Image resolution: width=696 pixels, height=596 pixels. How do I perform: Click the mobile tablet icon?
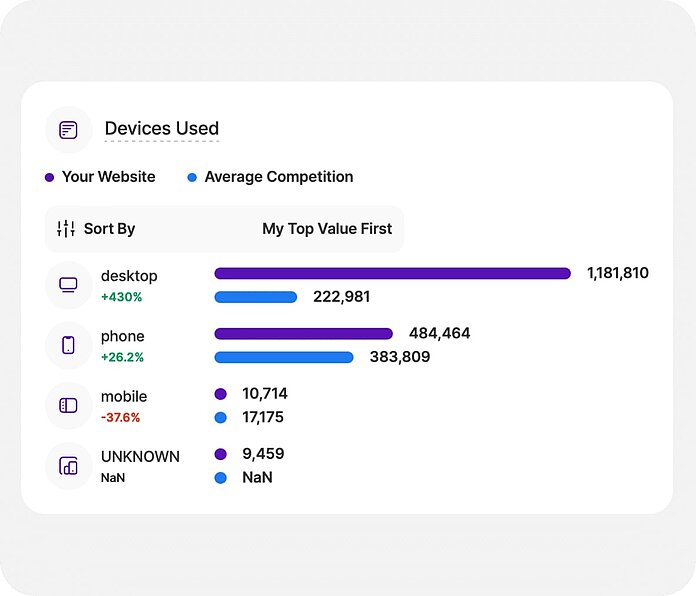tap(68, 405)
